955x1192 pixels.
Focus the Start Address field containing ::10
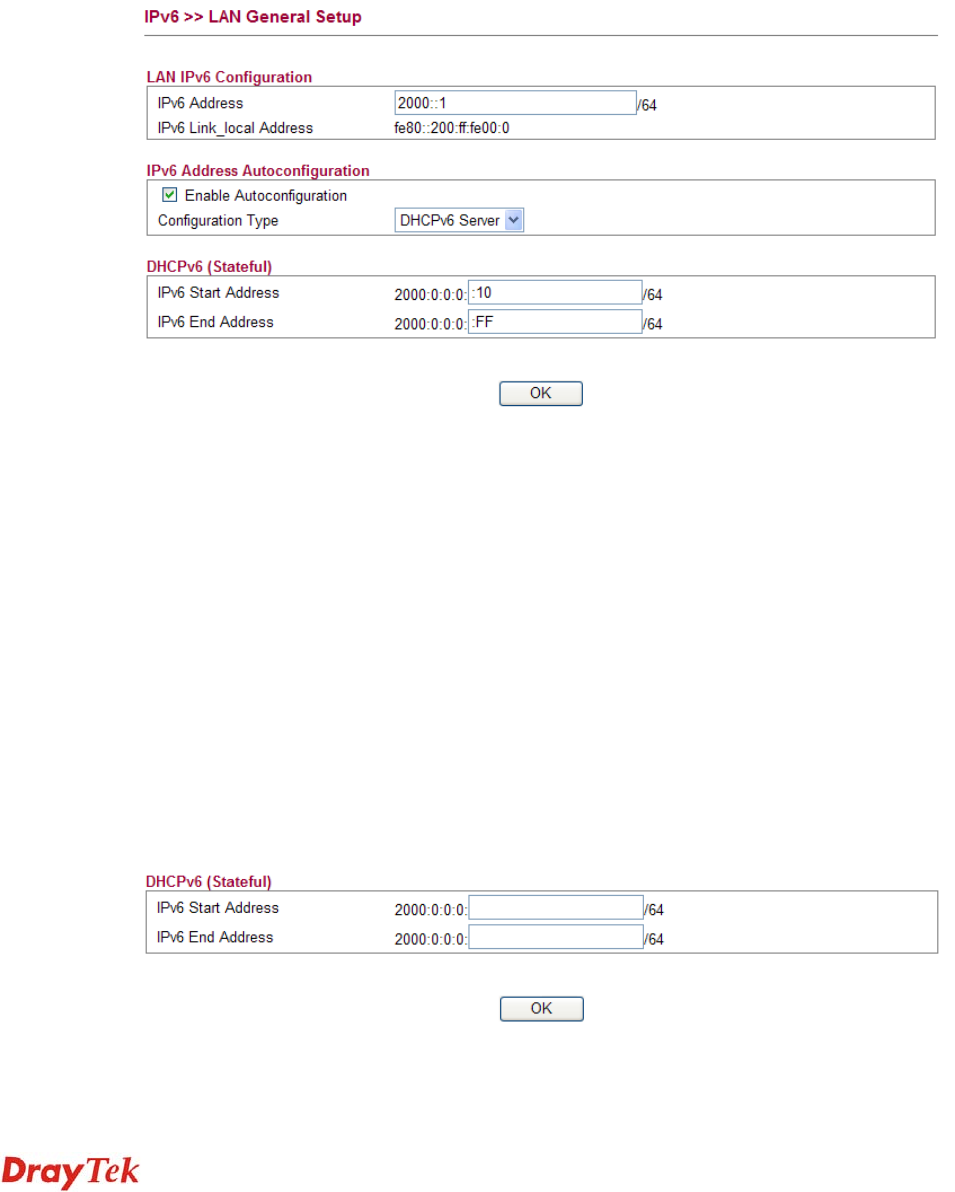(554, 292)
